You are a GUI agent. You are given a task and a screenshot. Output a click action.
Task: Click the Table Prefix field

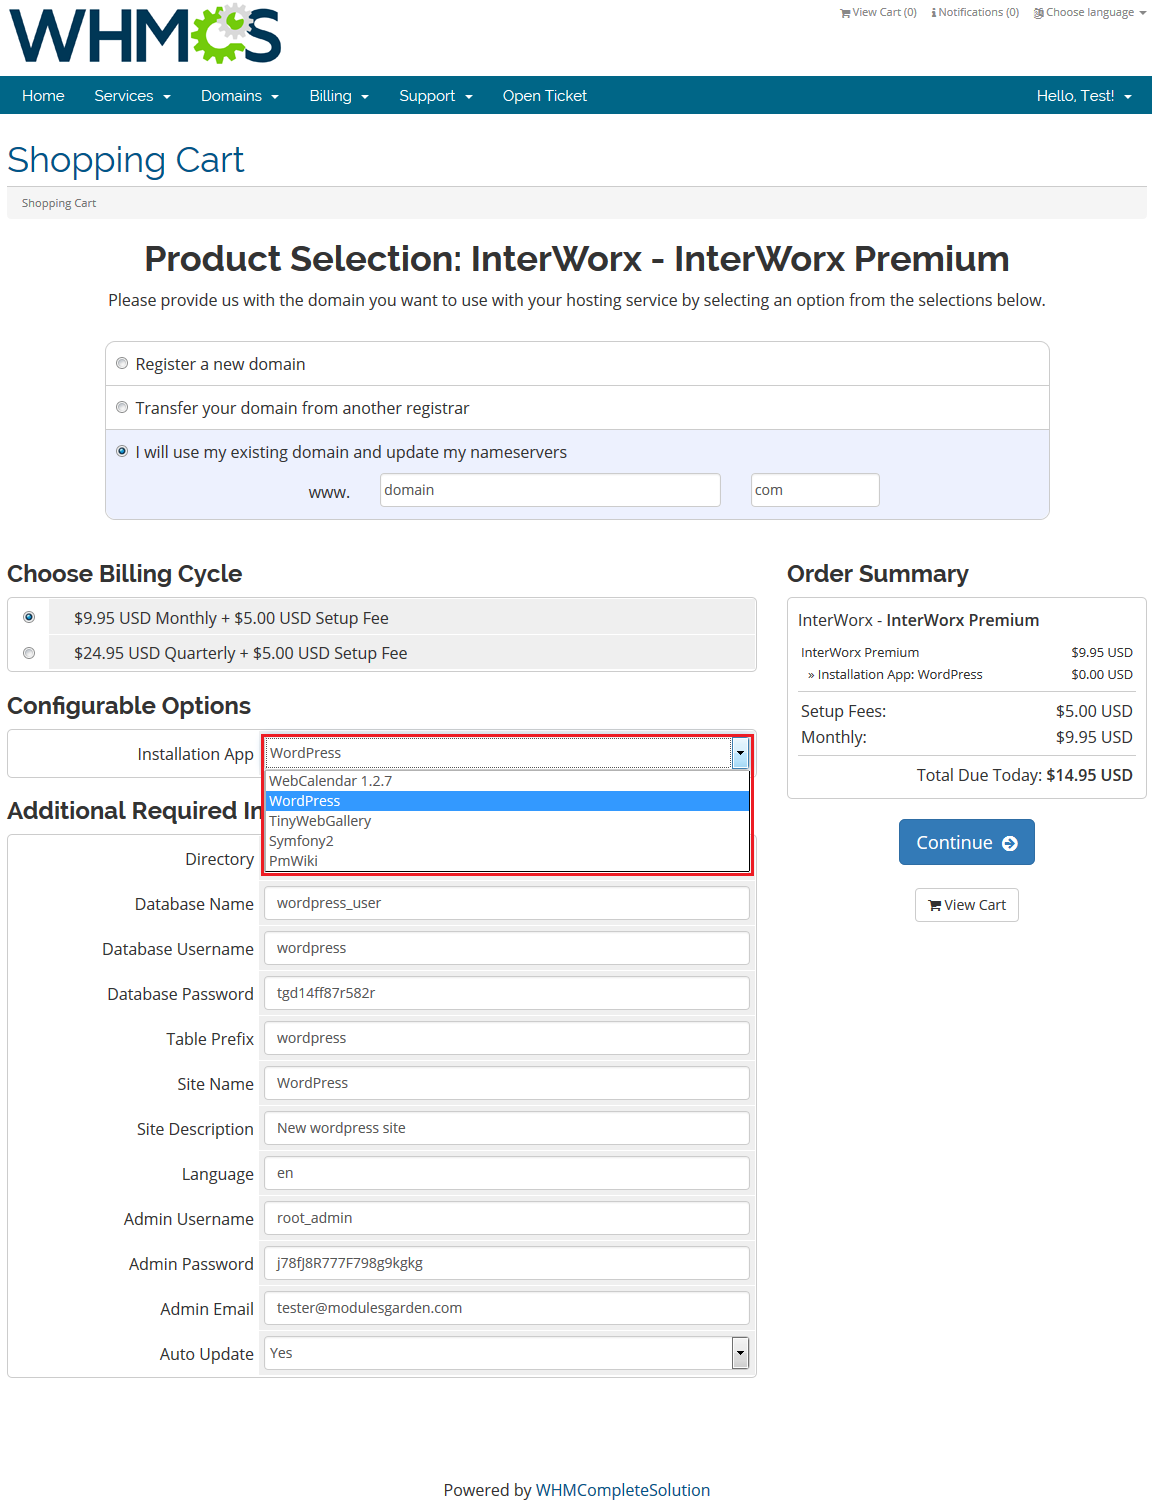click(506, 1038)
